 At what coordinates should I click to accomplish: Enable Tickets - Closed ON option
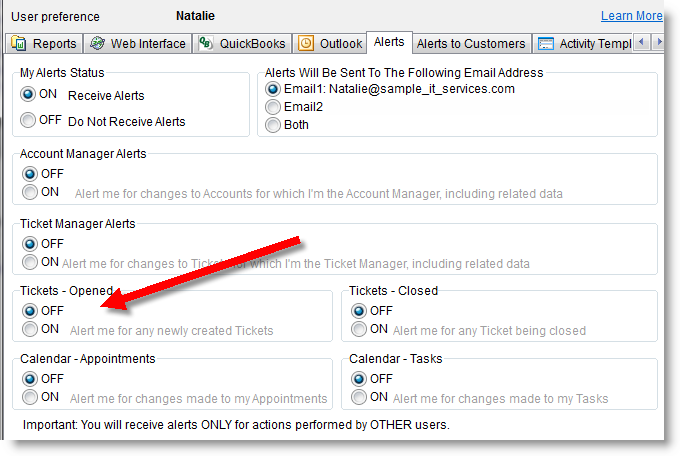click(359, 329)
